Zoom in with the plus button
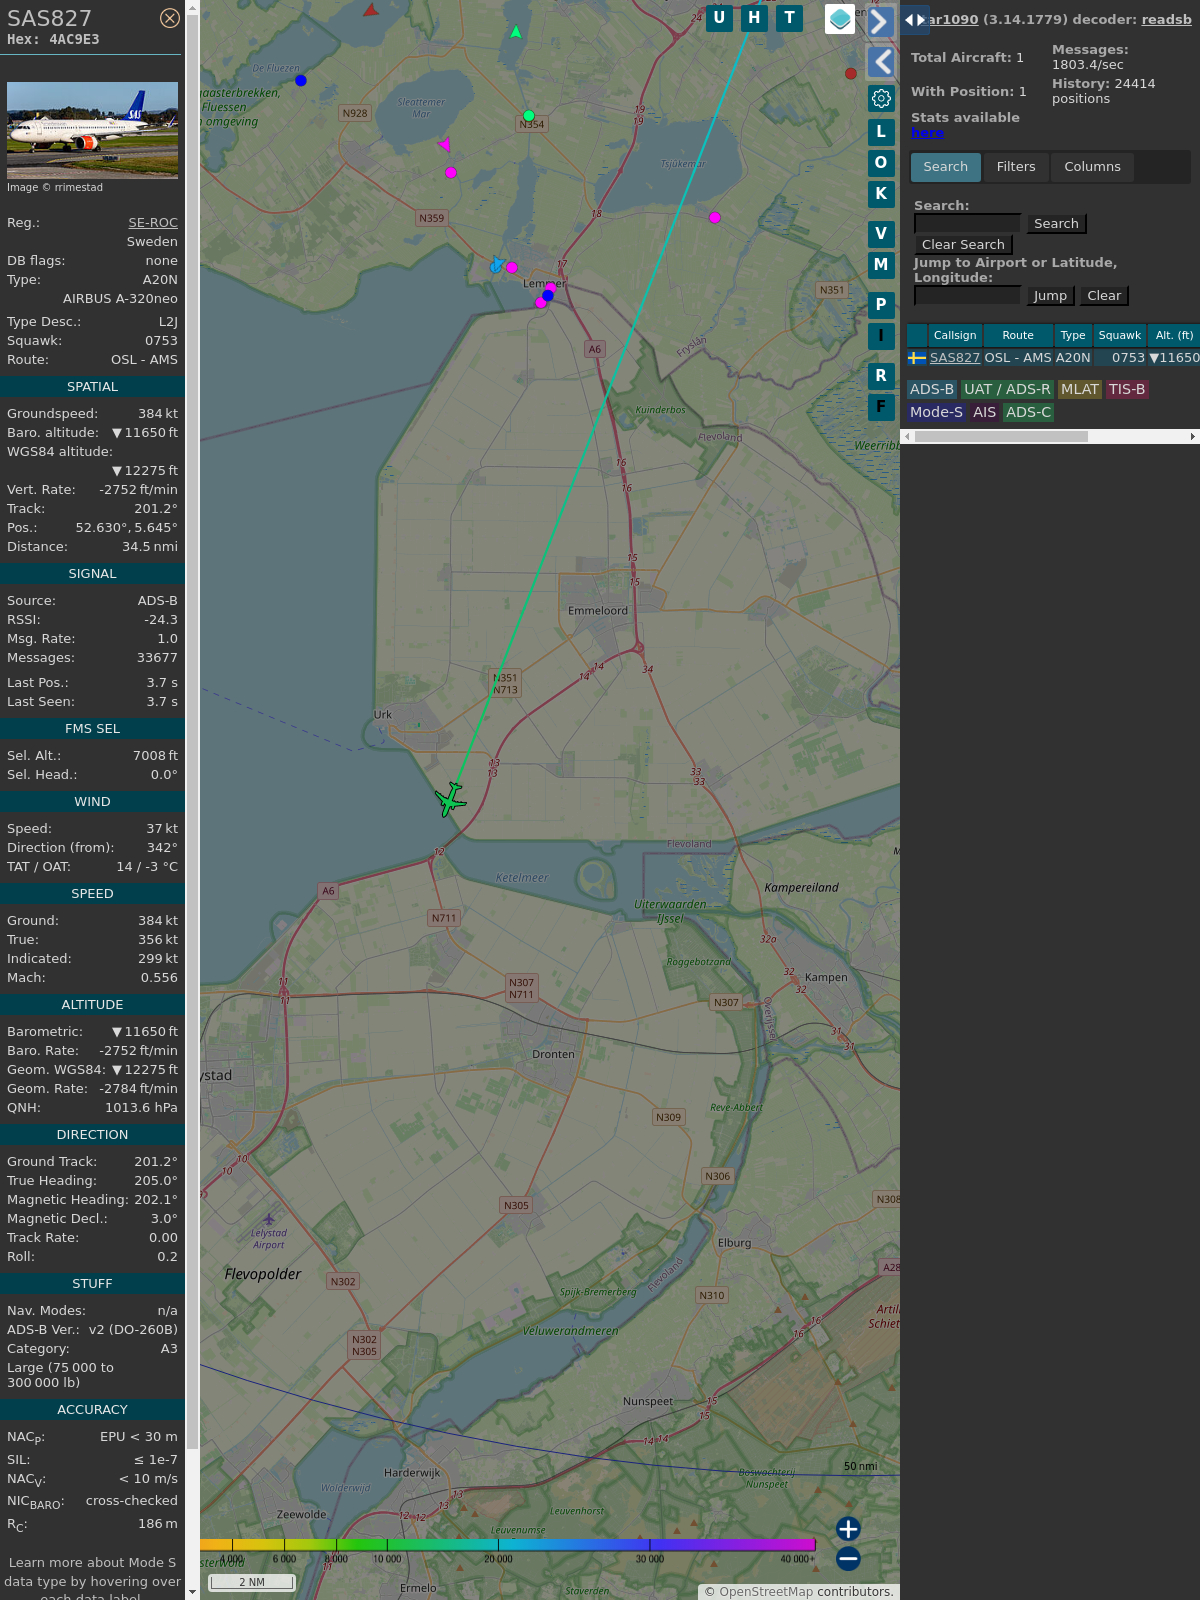The height and width of the screenshot is (1600, 1200). (848, 1528)
